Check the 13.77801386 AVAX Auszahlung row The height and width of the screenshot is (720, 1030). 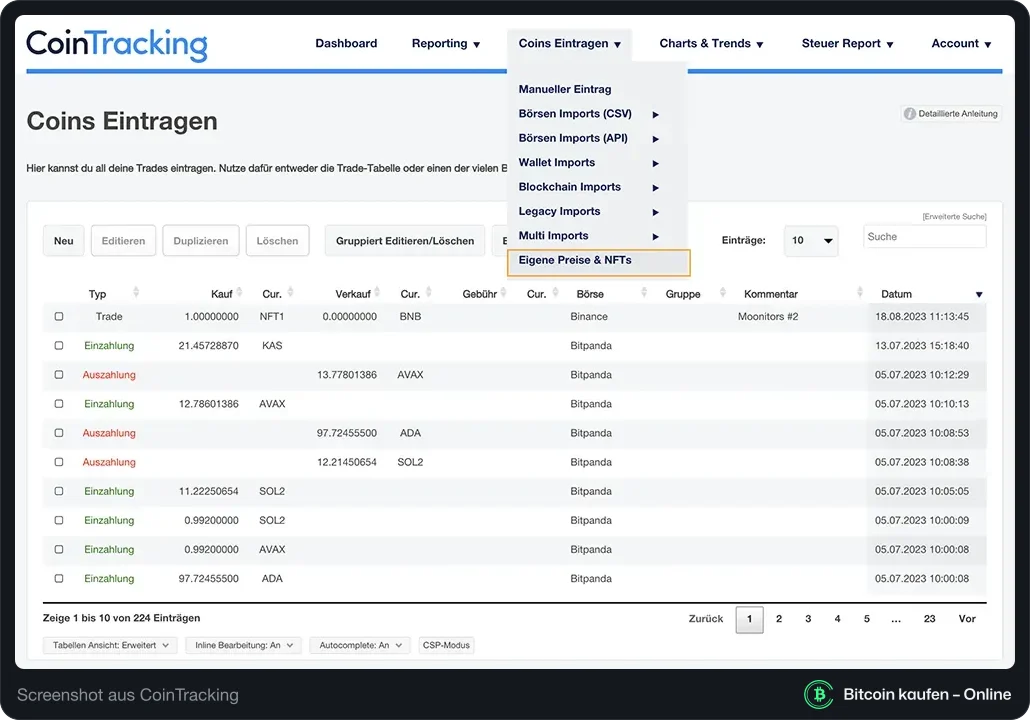pos(59,374)
